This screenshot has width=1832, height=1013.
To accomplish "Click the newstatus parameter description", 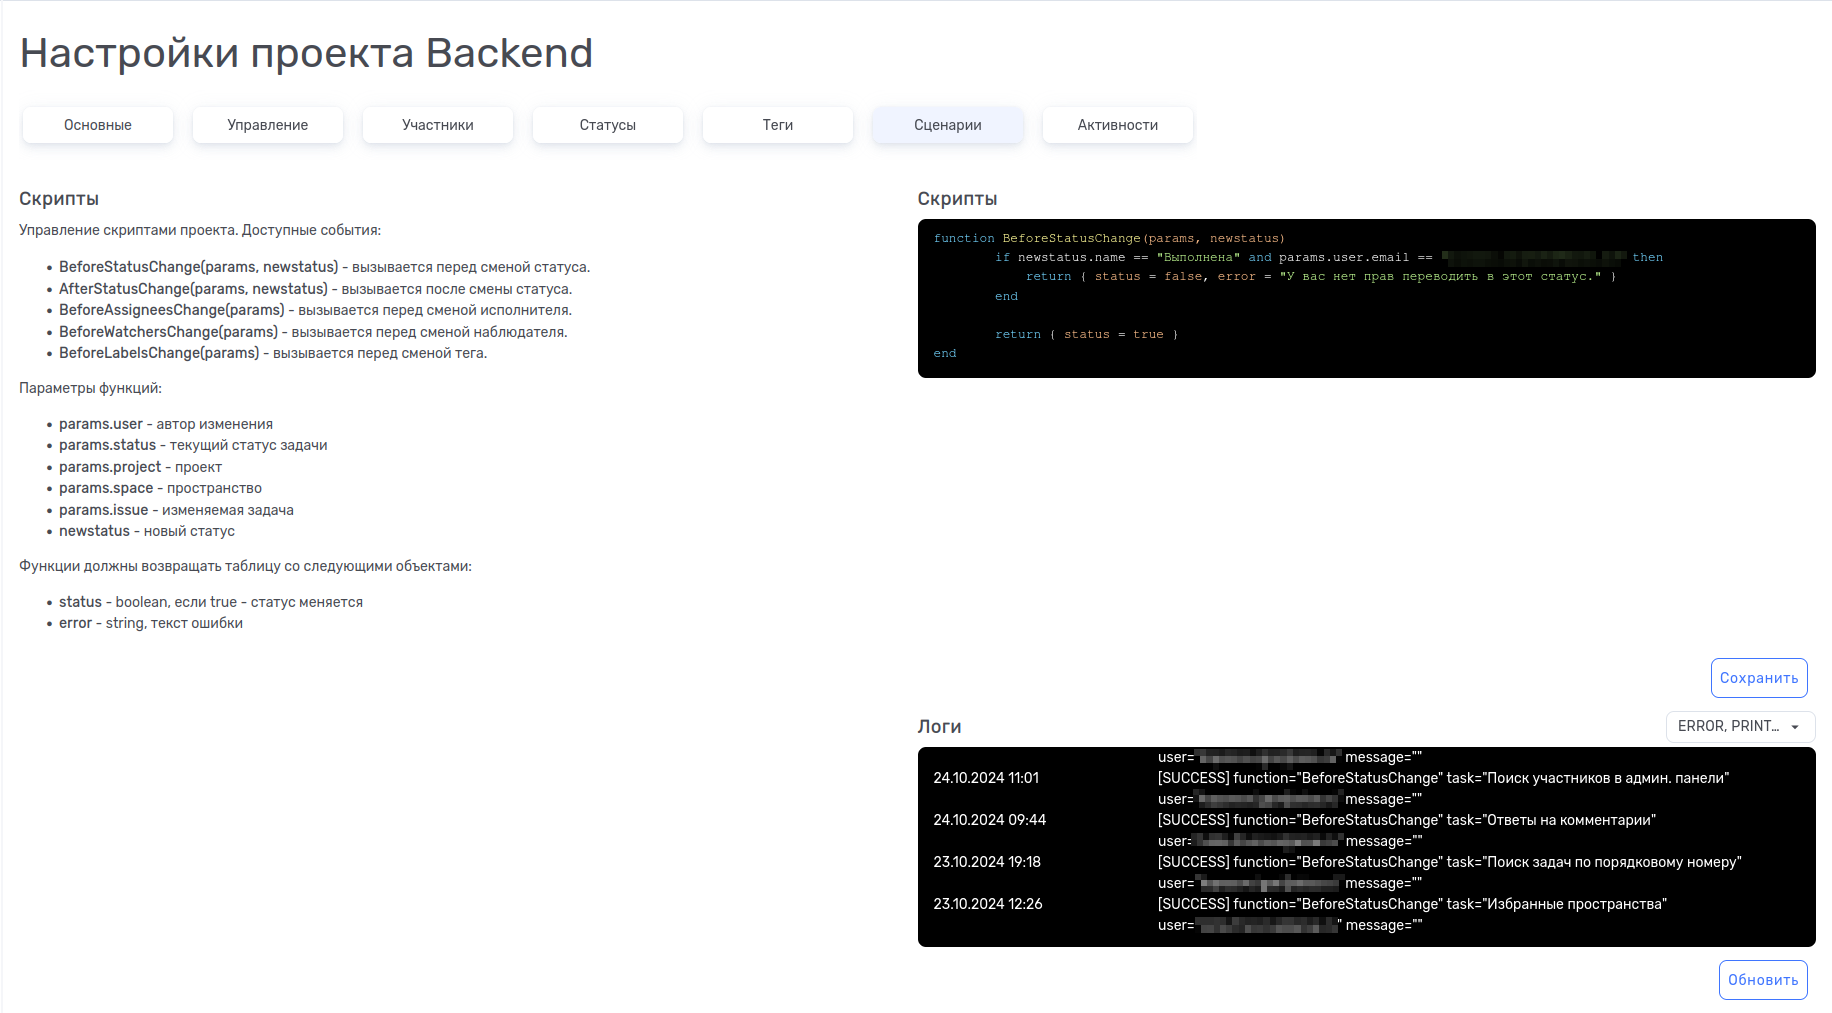I will pos(147,531).
